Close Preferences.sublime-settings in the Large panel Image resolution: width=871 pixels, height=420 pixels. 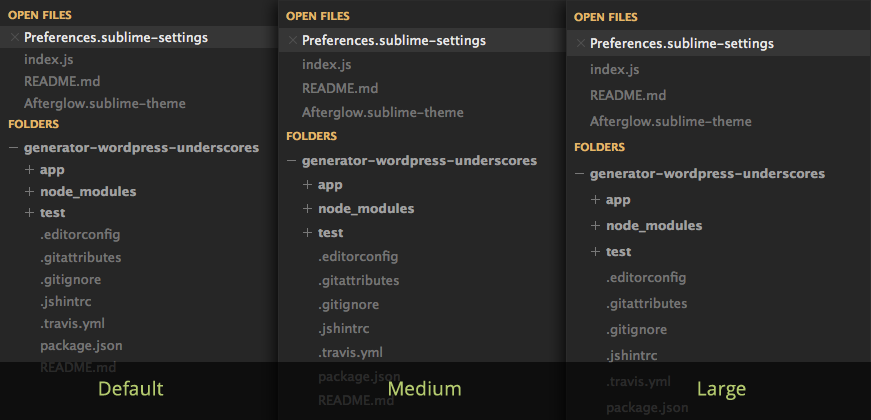[x=580, y=43]
